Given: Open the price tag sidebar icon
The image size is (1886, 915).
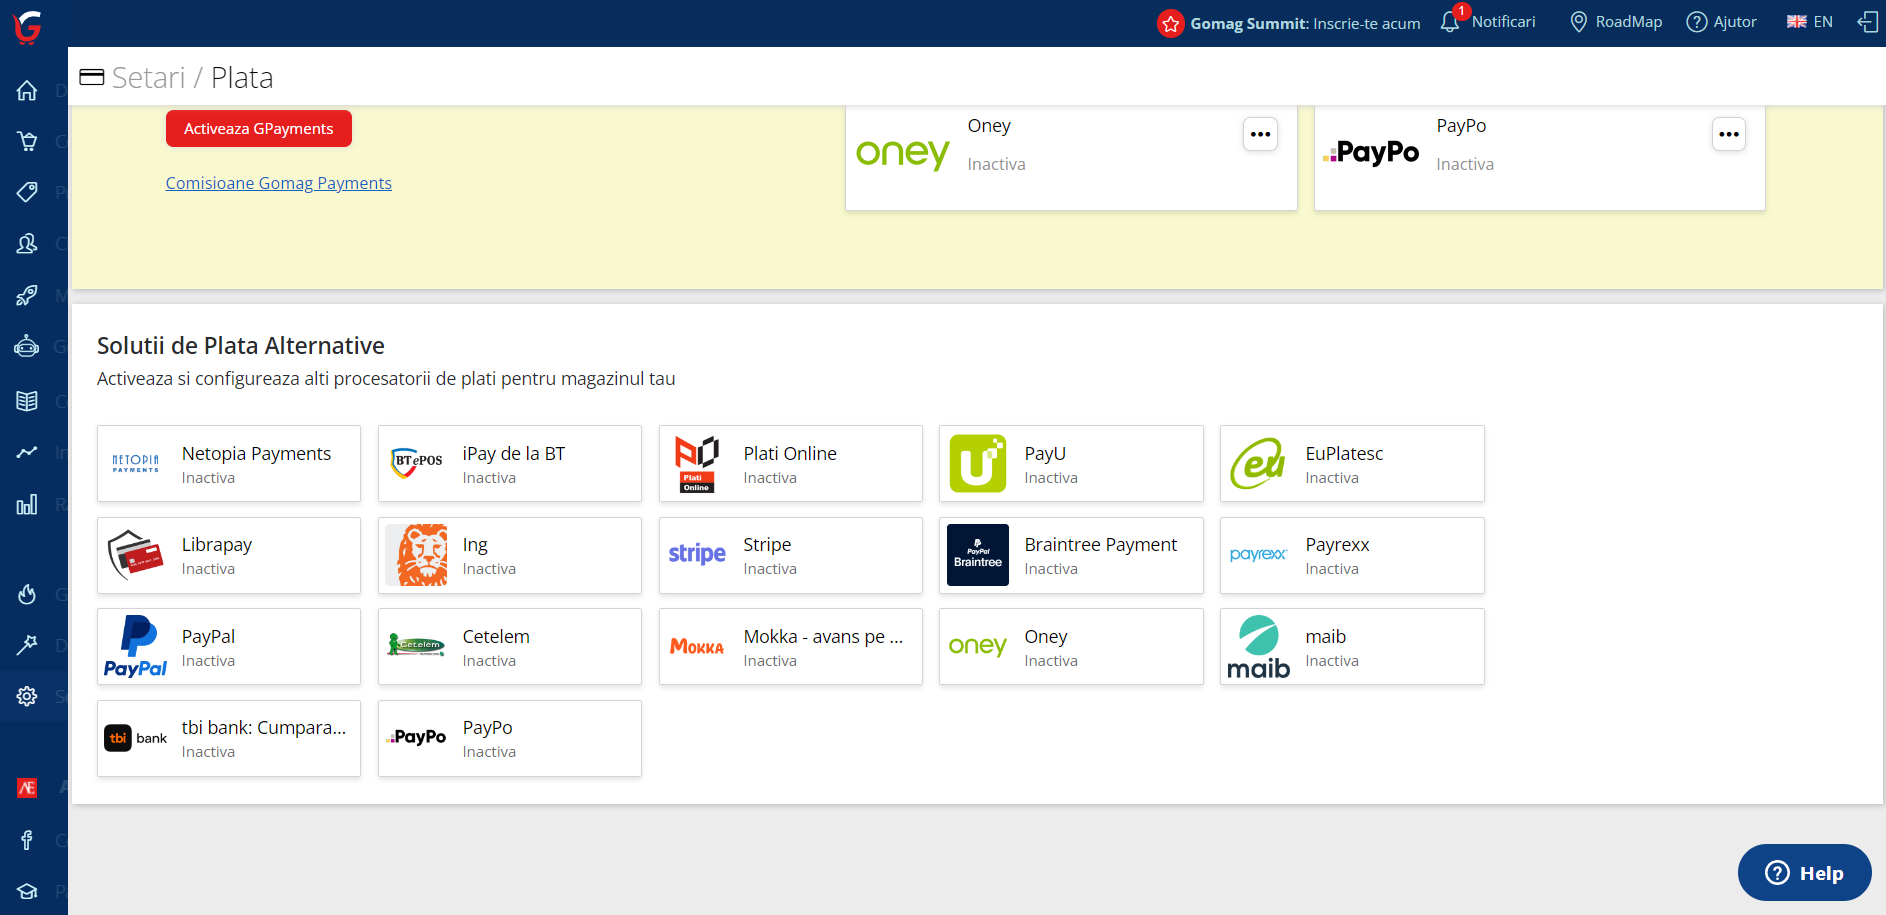Looking at the screenshot, I should (27, 192).
